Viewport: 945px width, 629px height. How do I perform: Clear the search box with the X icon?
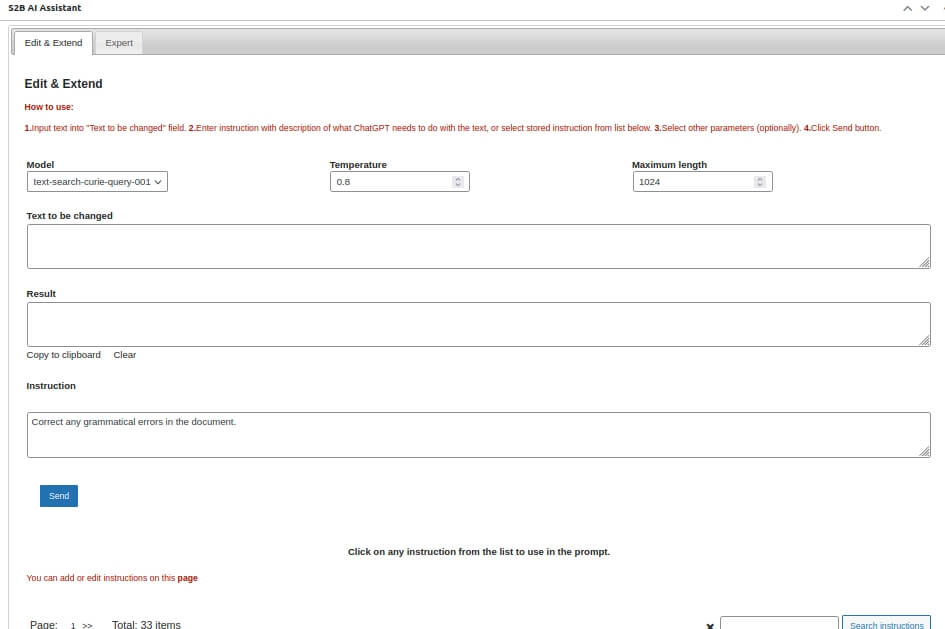click(x=710, y=625)
